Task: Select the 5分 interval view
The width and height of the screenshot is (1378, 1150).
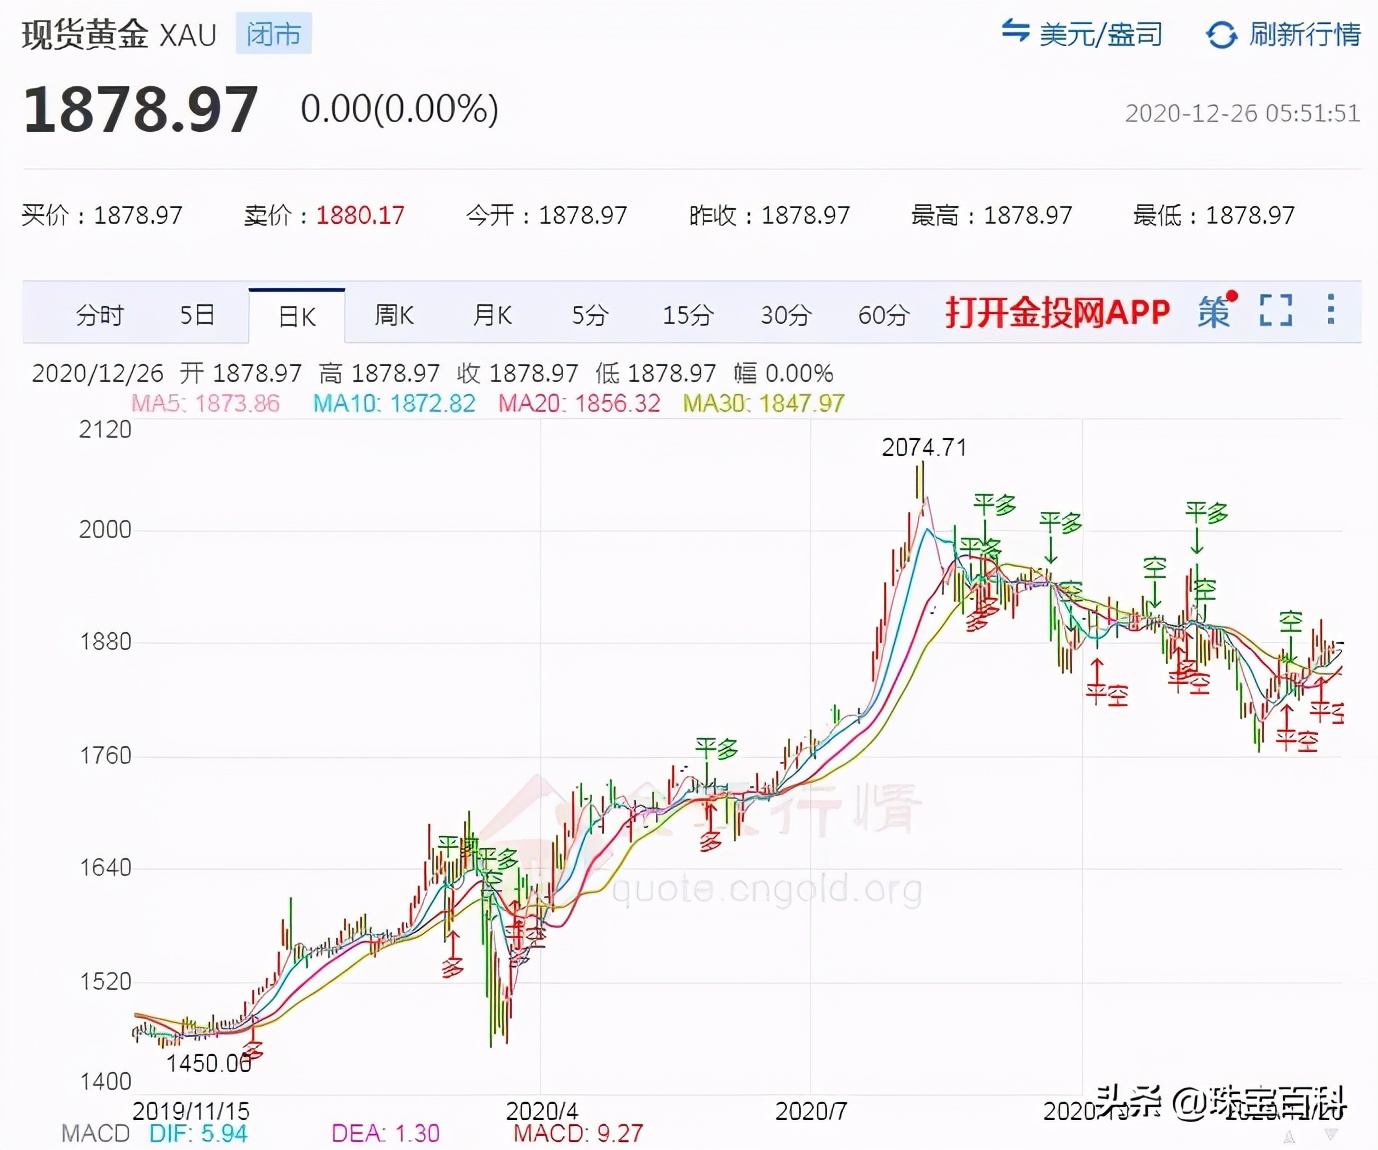Action: coord(589,314)
